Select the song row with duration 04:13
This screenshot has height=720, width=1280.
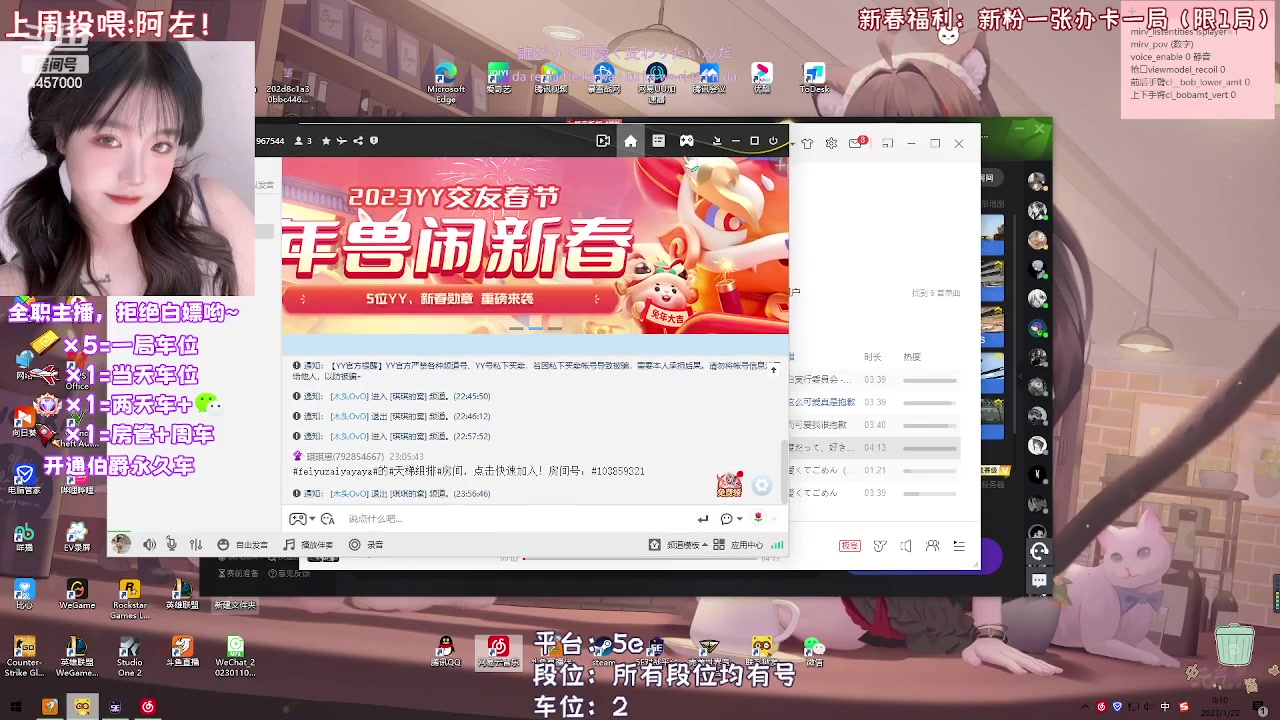click(x=875, y=448)
